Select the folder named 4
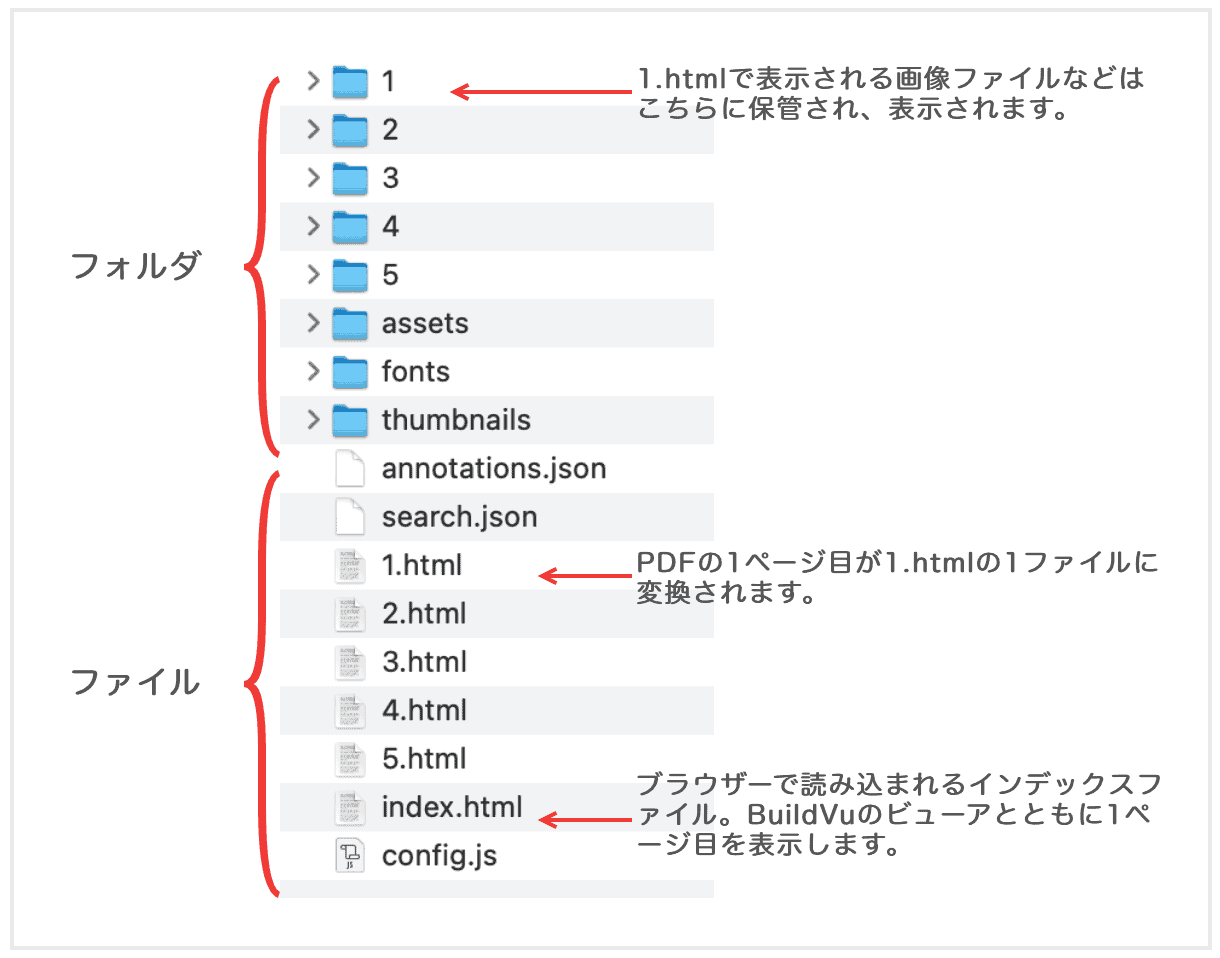Viewport: 1220px width, 958px height. pyautogui.click(x=390, y=226)
